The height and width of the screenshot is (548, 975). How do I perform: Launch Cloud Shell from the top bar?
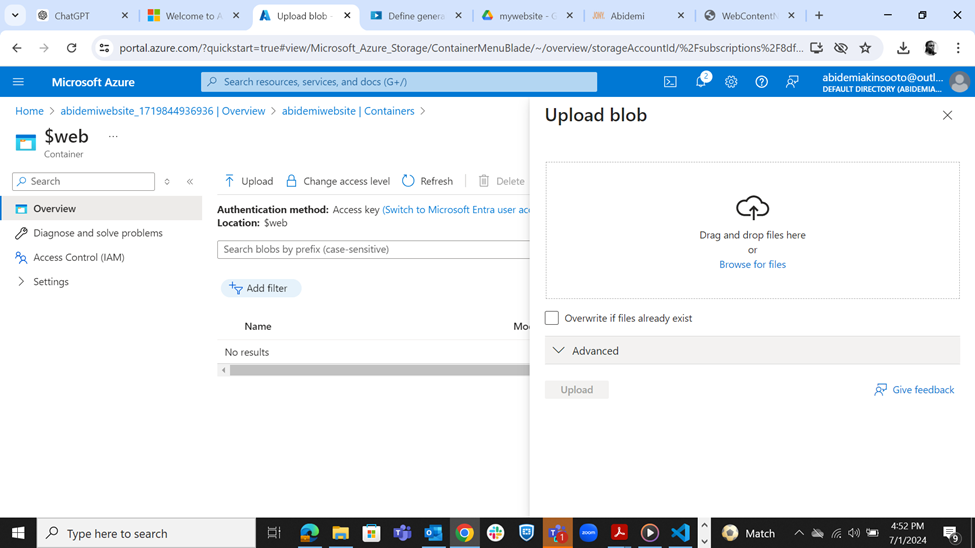pos(670,81)
